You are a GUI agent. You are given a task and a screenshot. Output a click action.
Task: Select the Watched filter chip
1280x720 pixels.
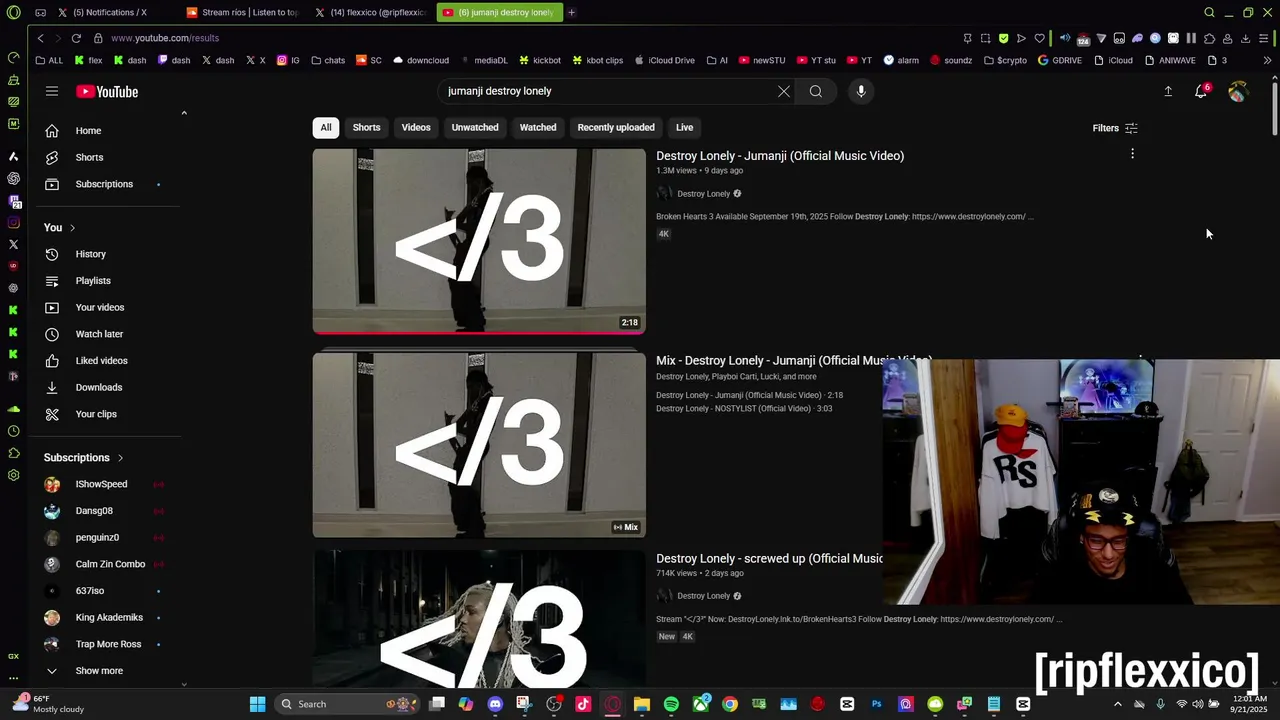pyautogui.click(x=538, y=127)
